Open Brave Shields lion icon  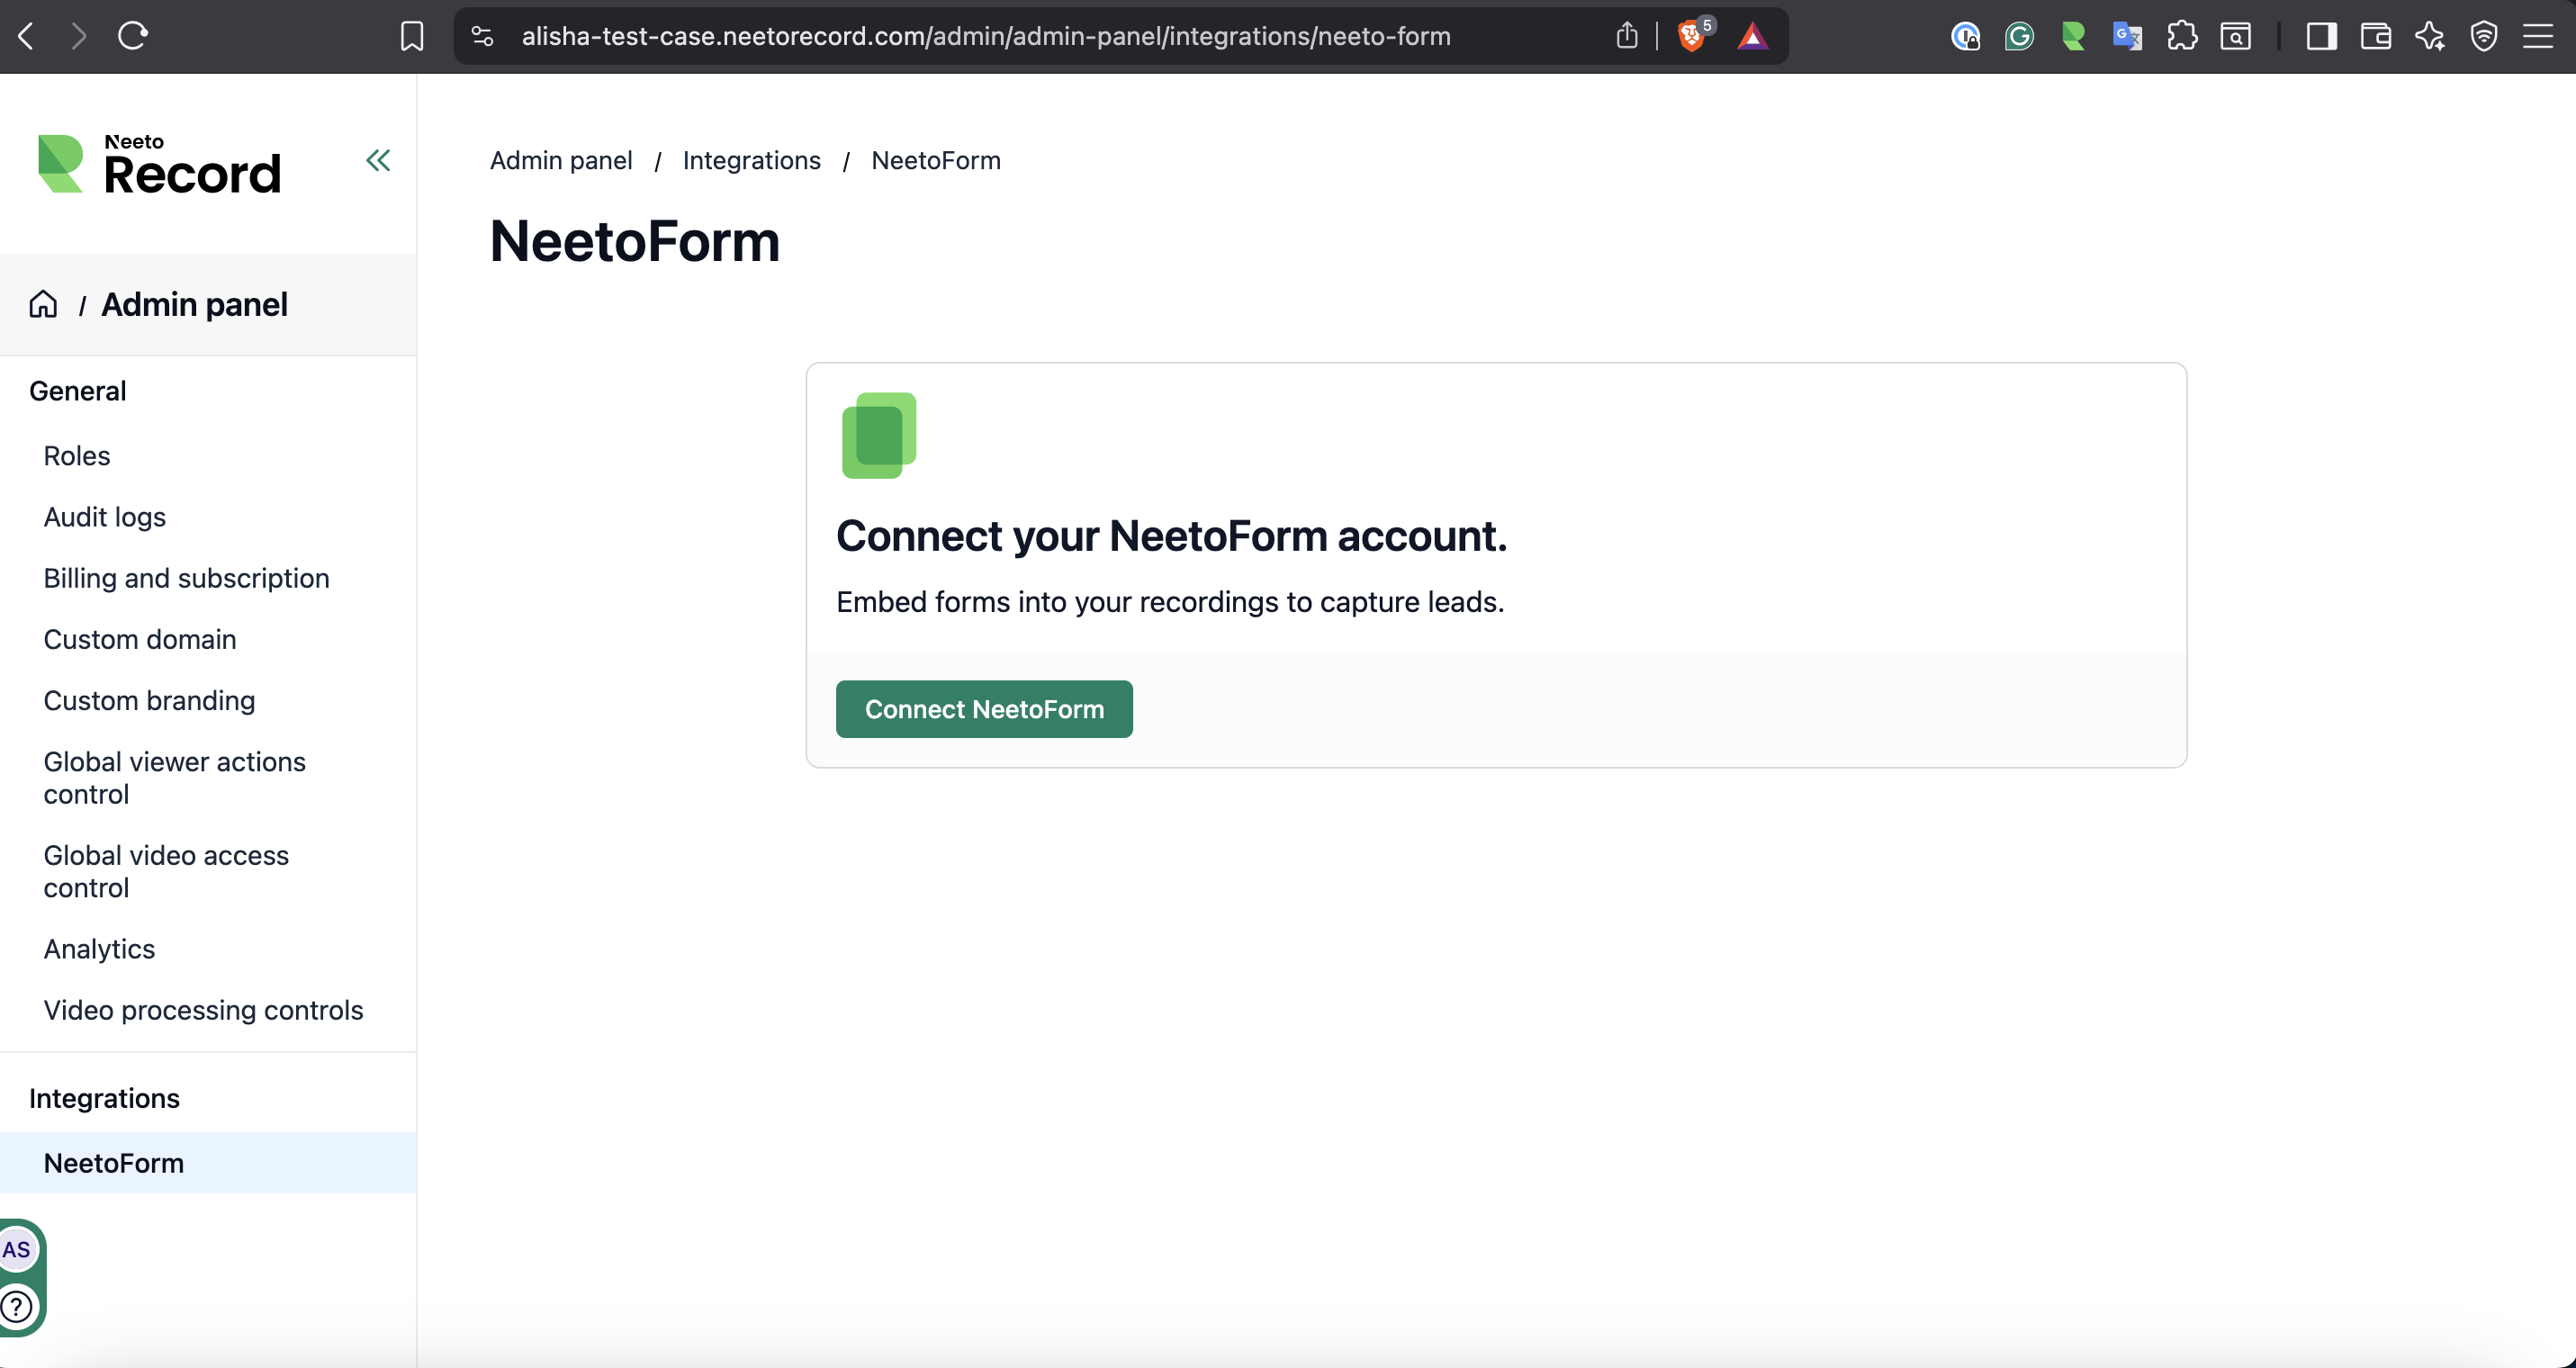(1690, 36)
